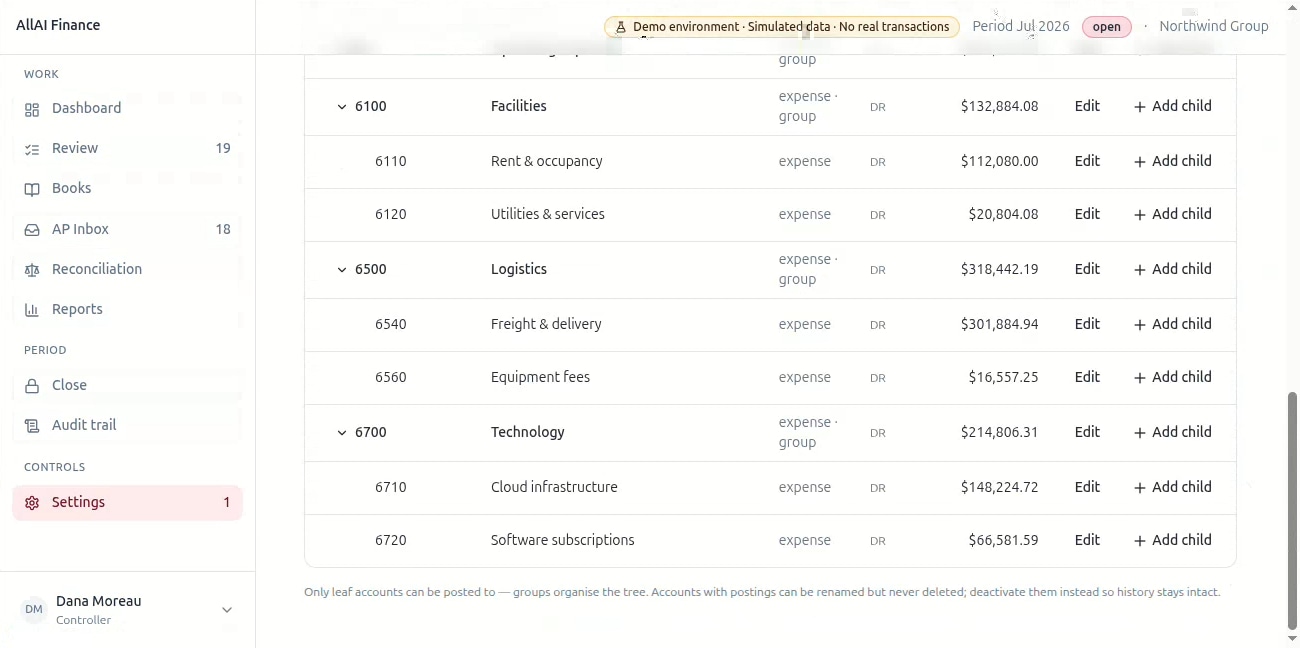Click AllAI Finance app title
This screenshot has width=1300, height=648.
pos(58,25)
